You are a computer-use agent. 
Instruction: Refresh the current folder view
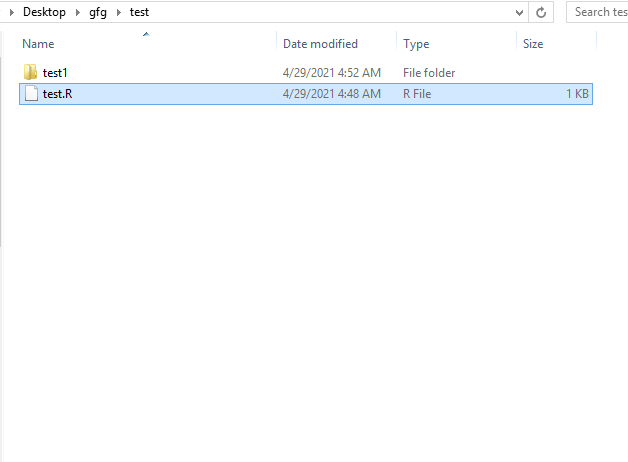click(x=541, y=12)
